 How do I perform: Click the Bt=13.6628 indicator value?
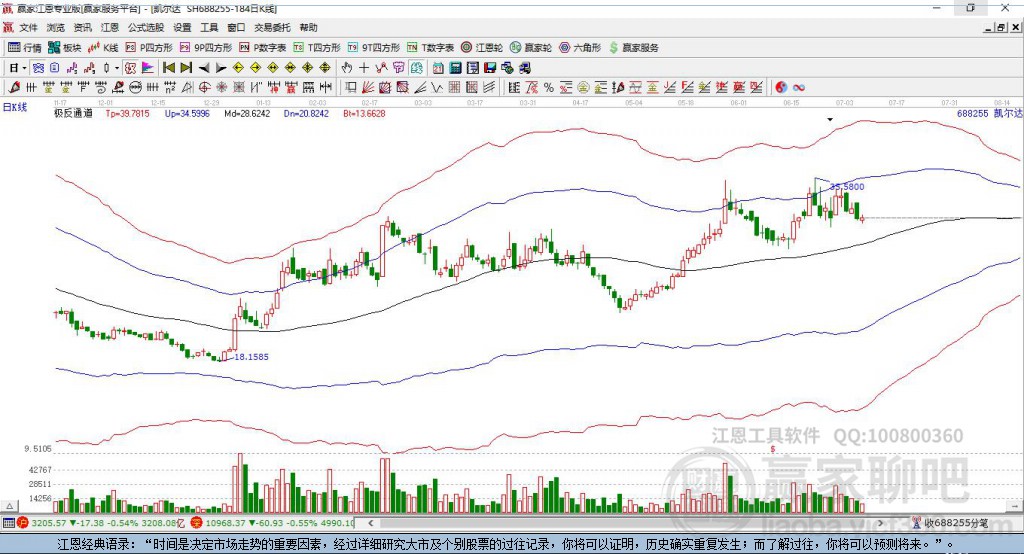364,113
